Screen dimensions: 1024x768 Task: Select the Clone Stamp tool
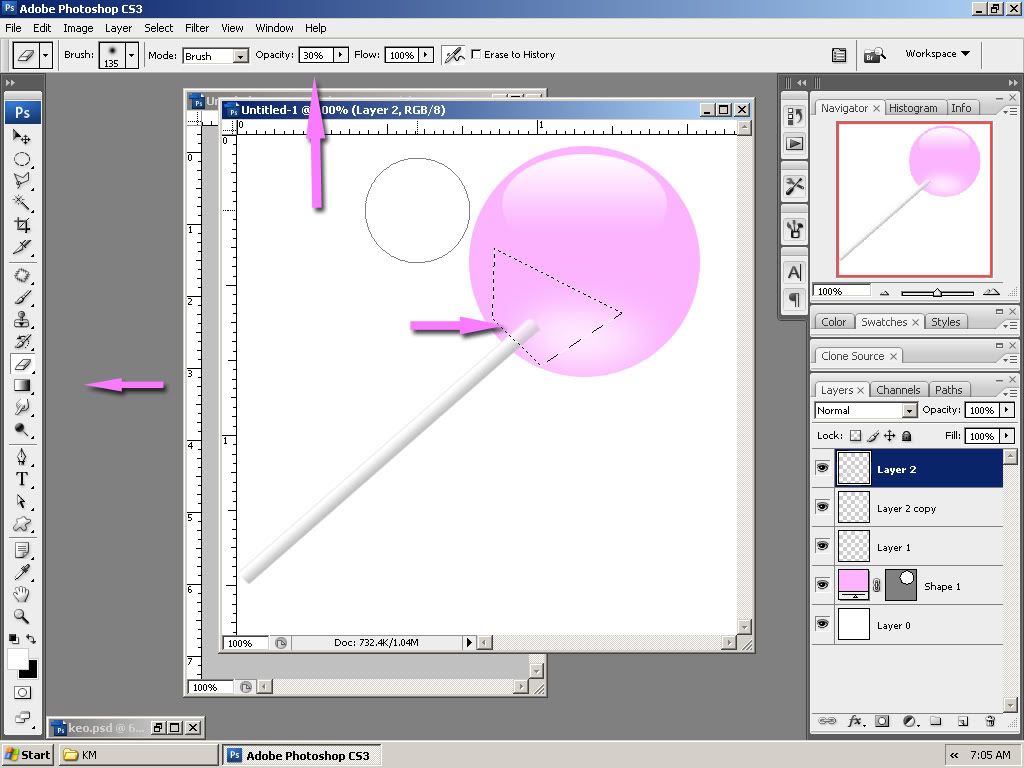[x=22, y=319]
